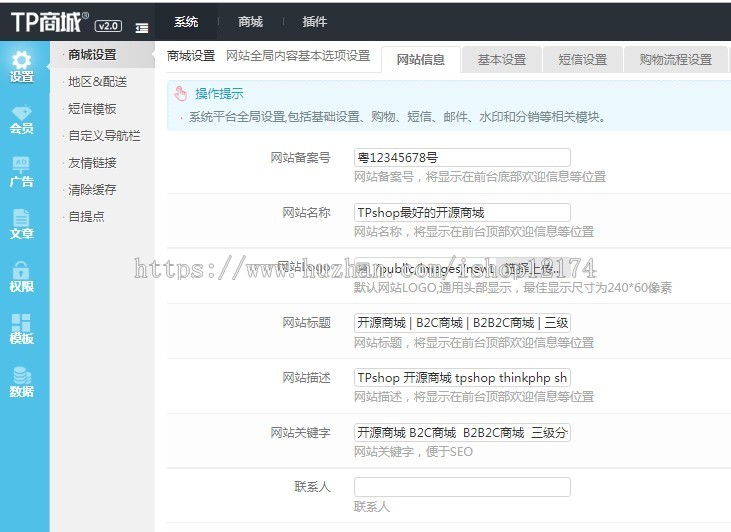Viewport: 731px width, 532px height.
Task: Click the 操作提示 hand pointer icon
Action: [x=180, y=94]
